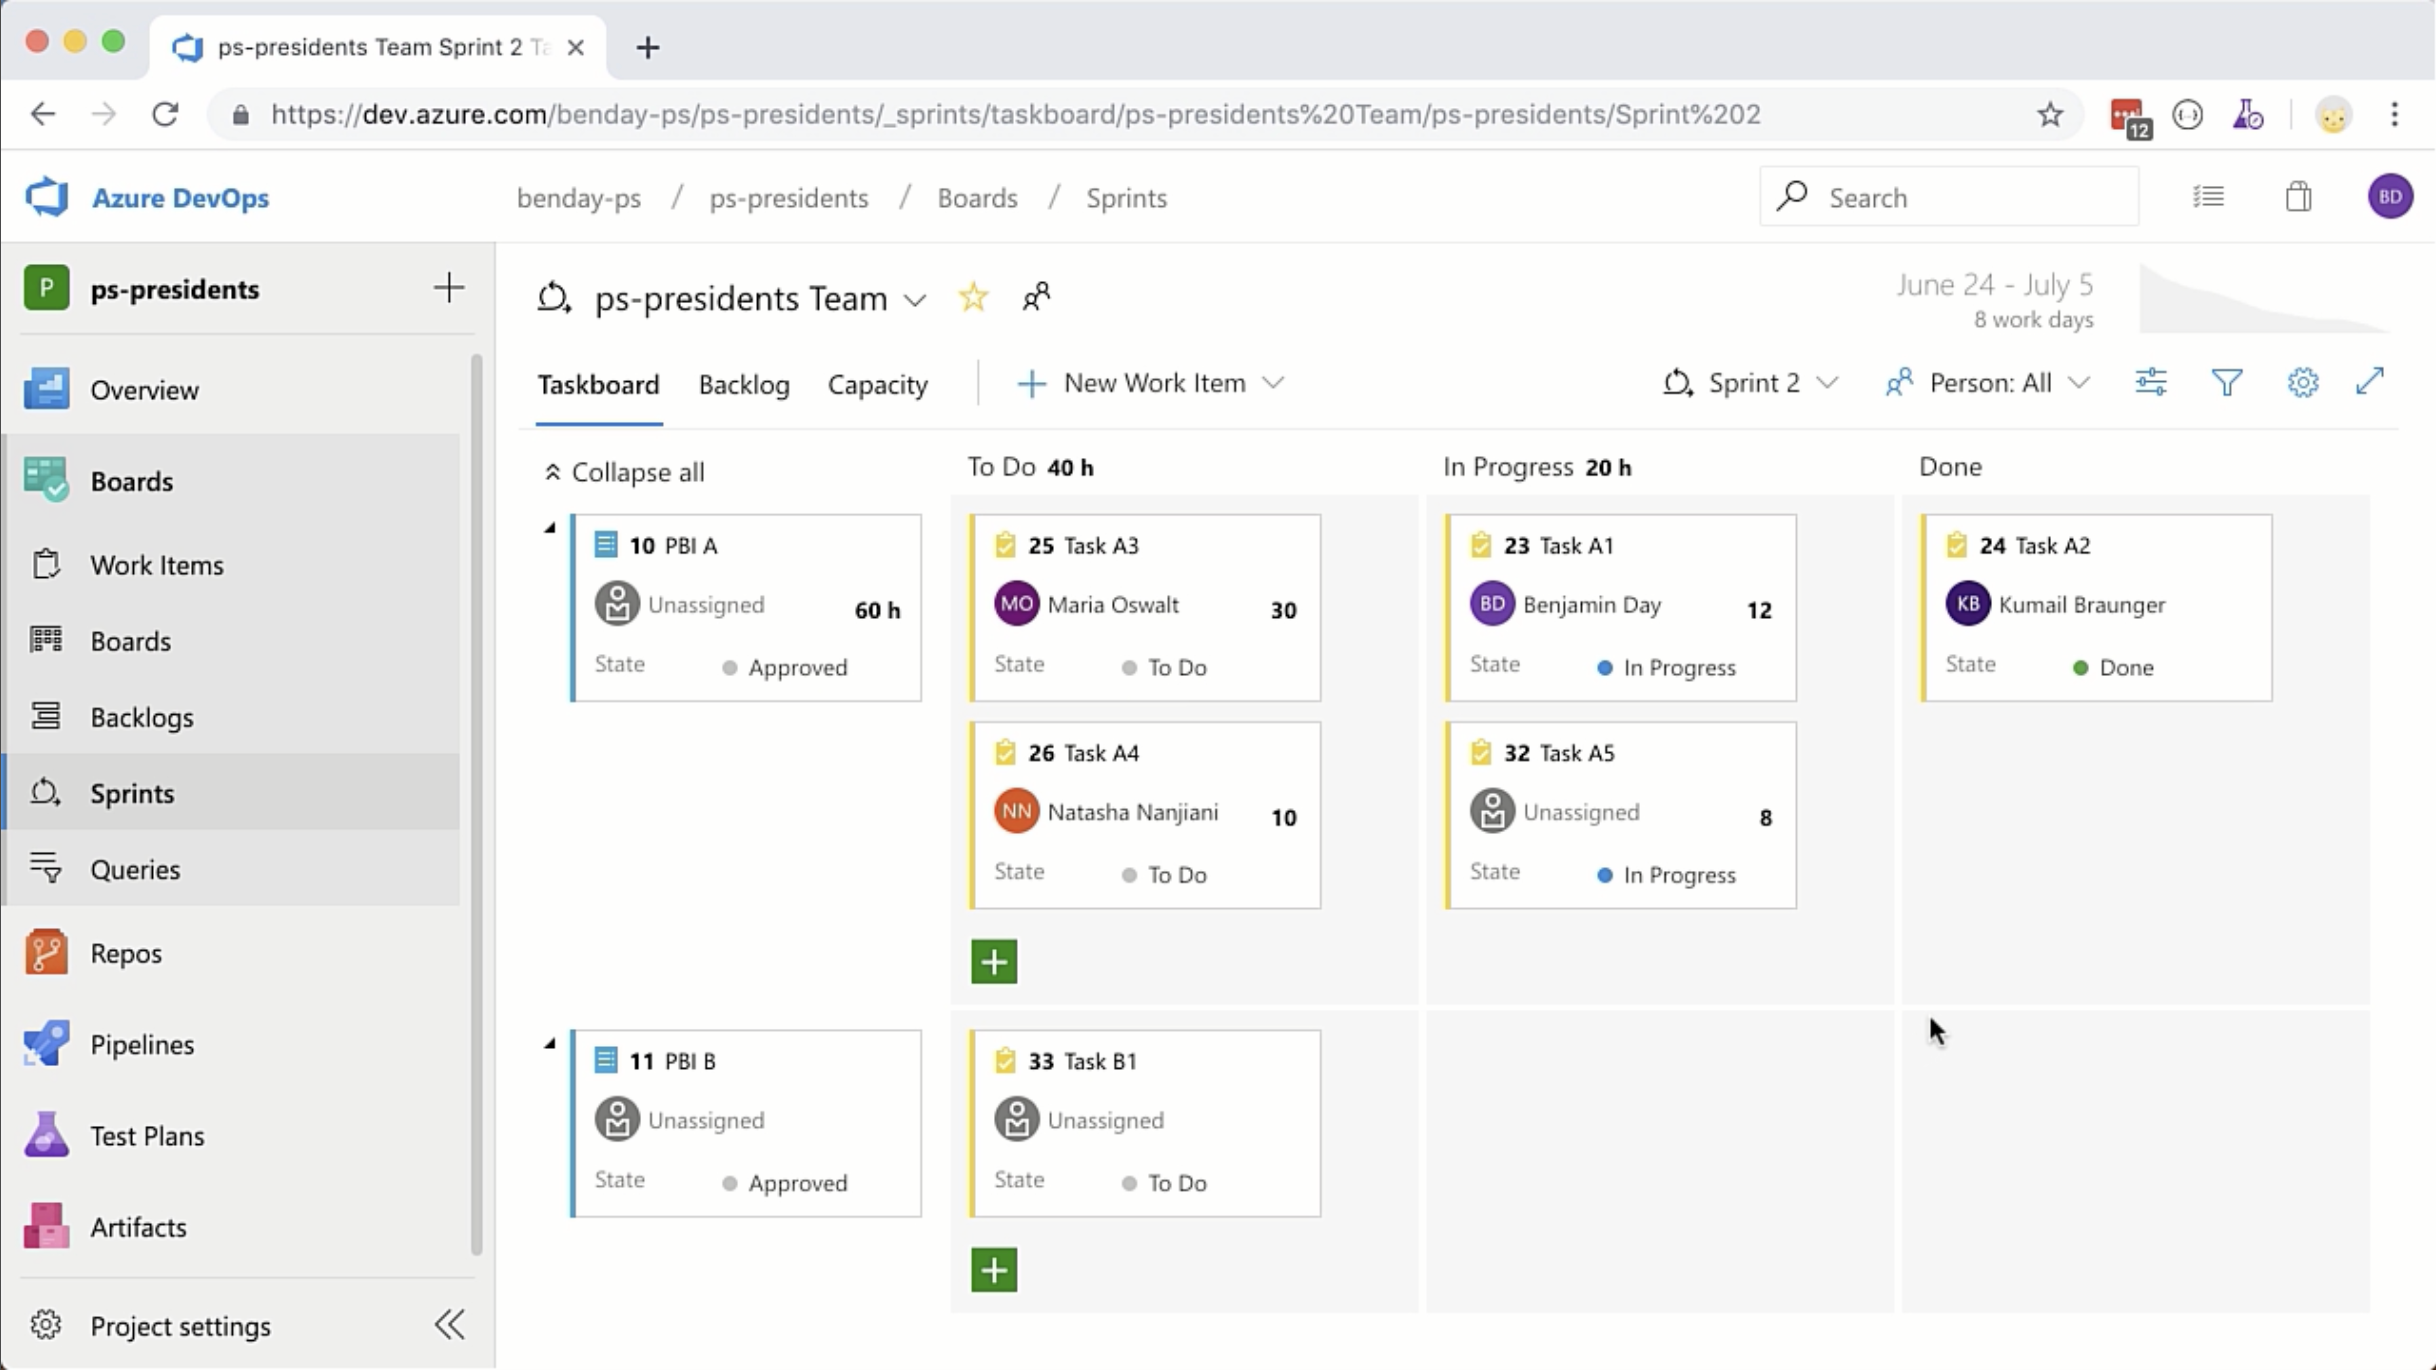The width and height of the screenshot is (2436, 1370).
Task: Open Work Items from the sidebar
Action: [157, 564]
